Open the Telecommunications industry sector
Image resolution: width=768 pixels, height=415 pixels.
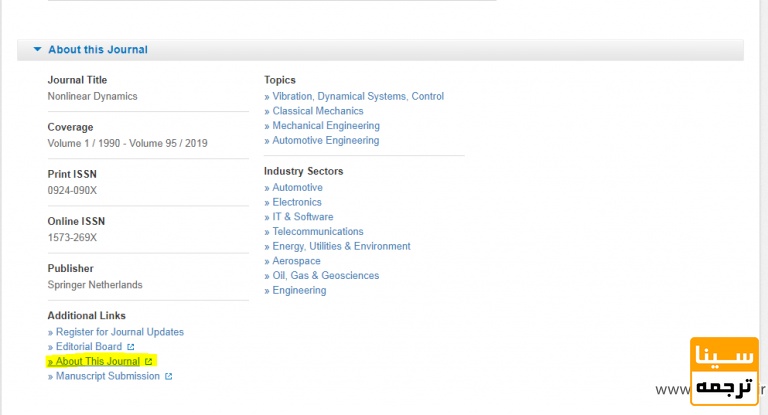coord(318,231)
